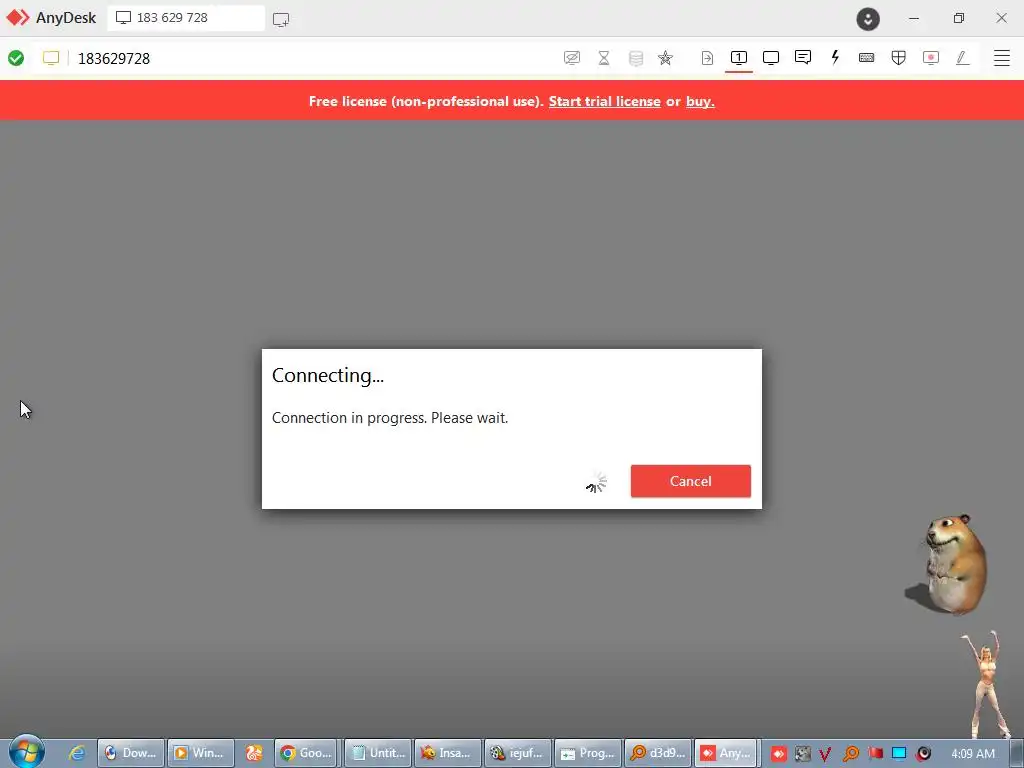Start session recording icon
The height and width of the screenshot is (768, 1024).
[931, 58]
